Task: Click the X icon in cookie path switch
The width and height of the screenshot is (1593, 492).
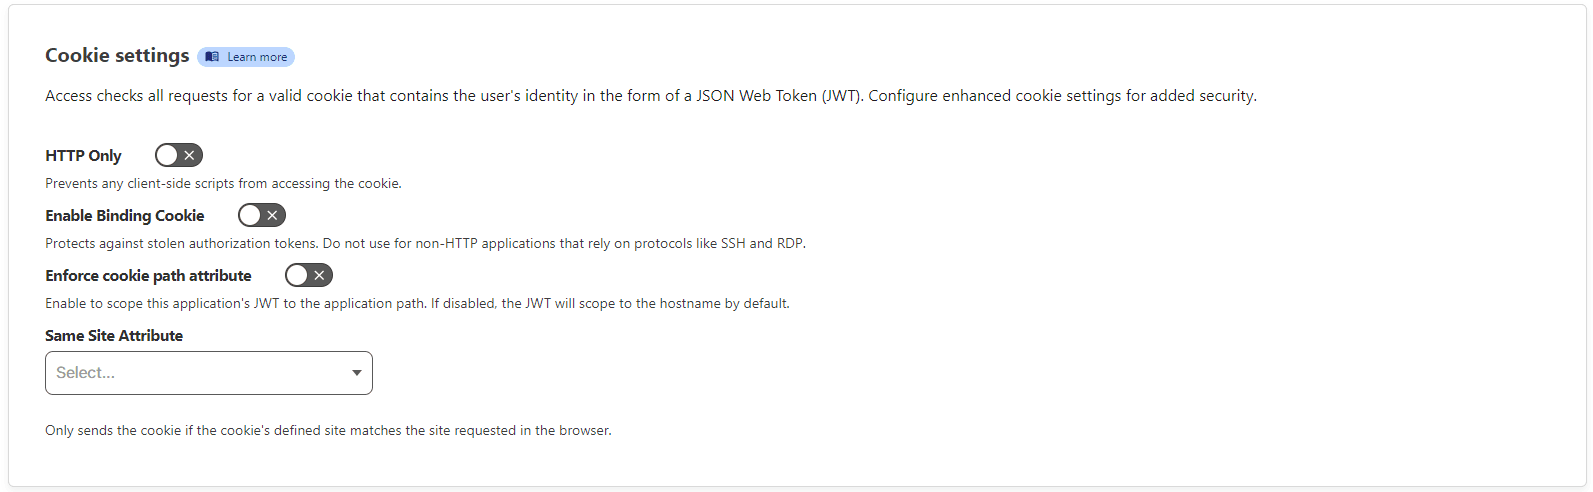Action: click(x=319, y=275)
